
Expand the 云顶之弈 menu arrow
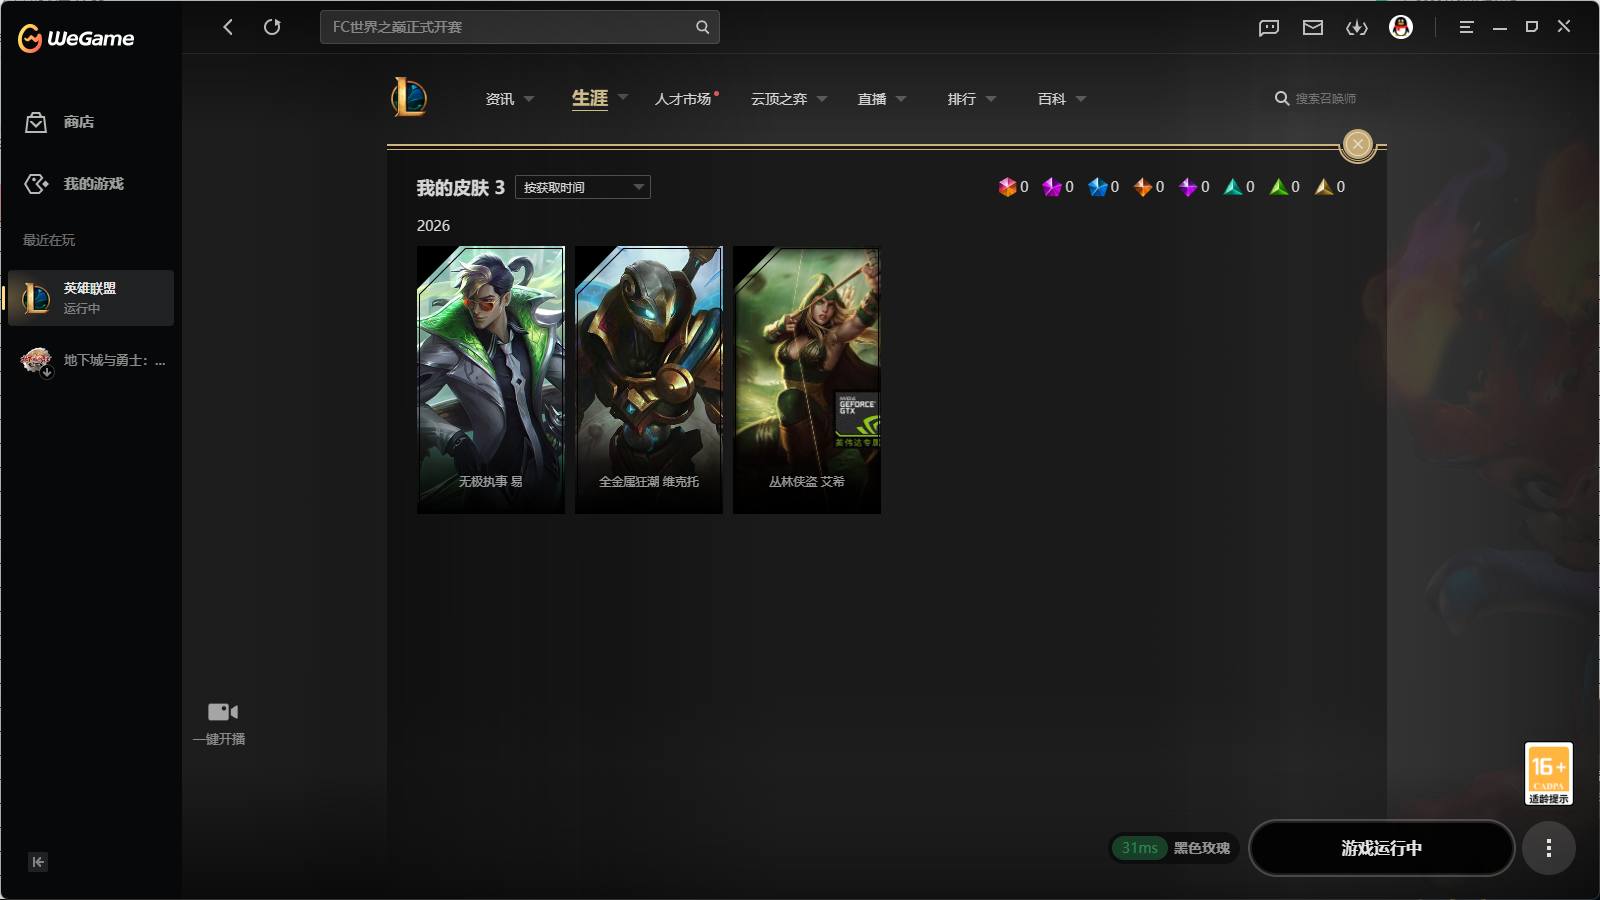pyautogui.click(x=822, y=99)
